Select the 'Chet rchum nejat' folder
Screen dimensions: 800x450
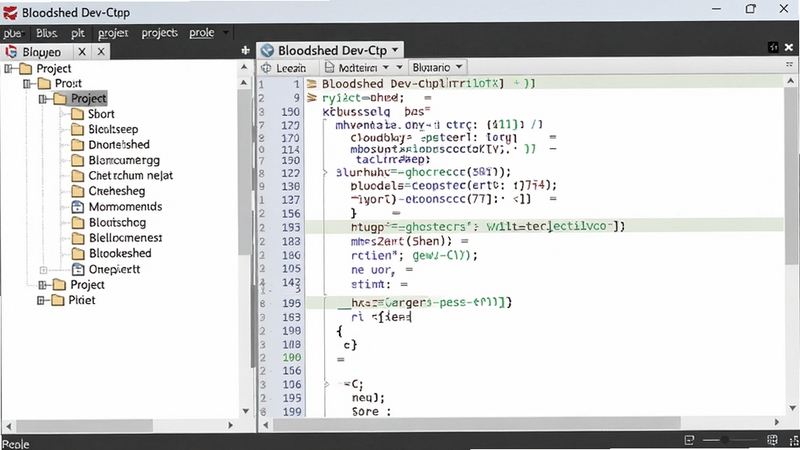[x=121, y=176]
